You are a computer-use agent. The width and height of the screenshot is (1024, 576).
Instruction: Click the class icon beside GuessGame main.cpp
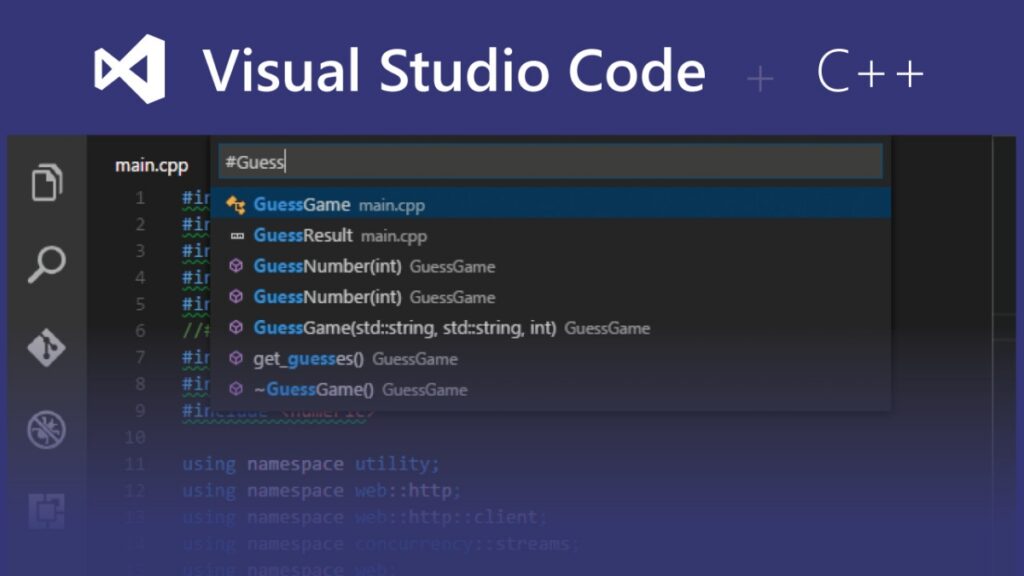click(236, 205)
